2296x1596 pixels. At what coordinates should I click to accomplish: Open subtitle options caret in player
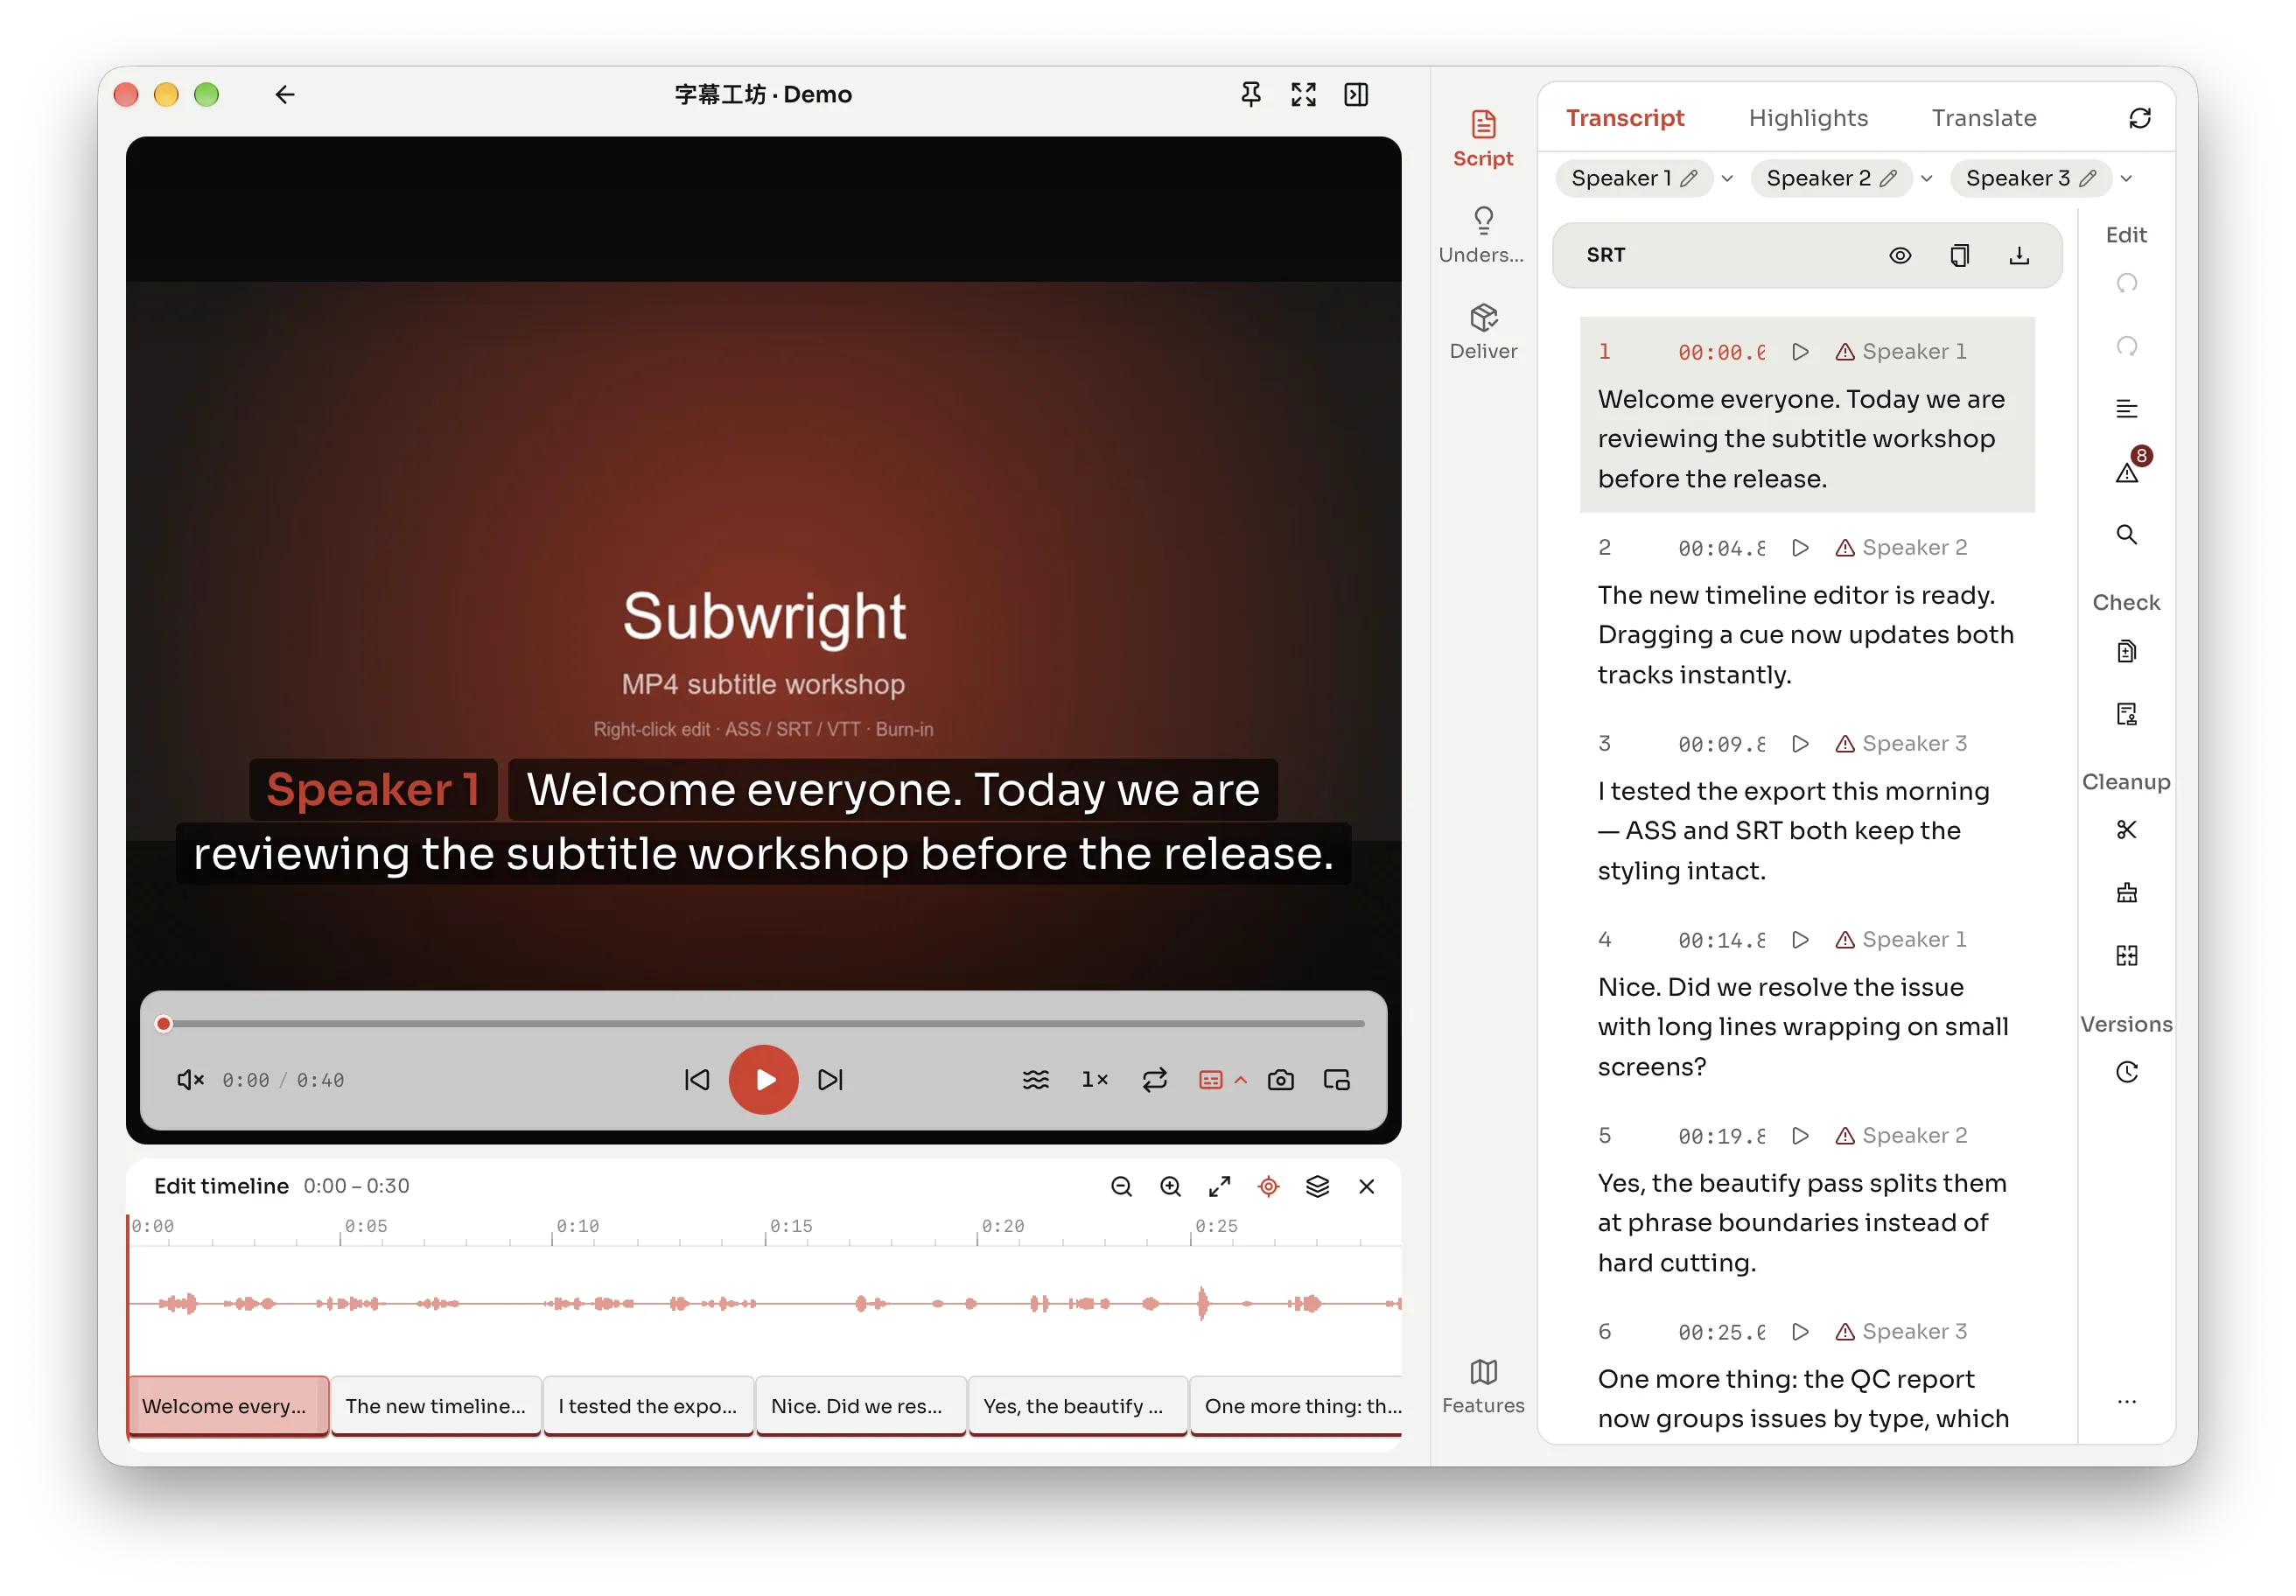(1240, 1080)
